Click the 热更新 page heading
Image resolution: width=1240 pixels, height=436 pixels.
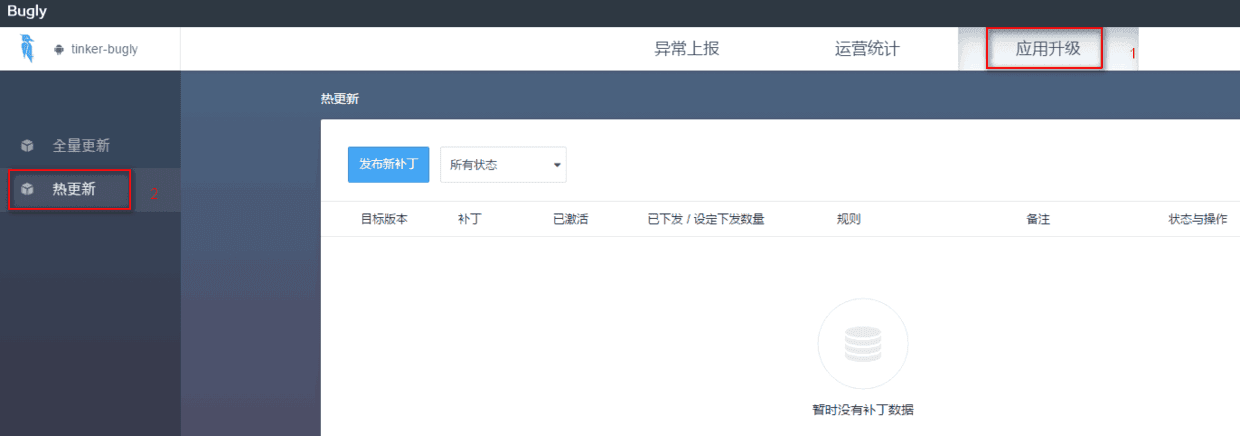tap(339, 99)
